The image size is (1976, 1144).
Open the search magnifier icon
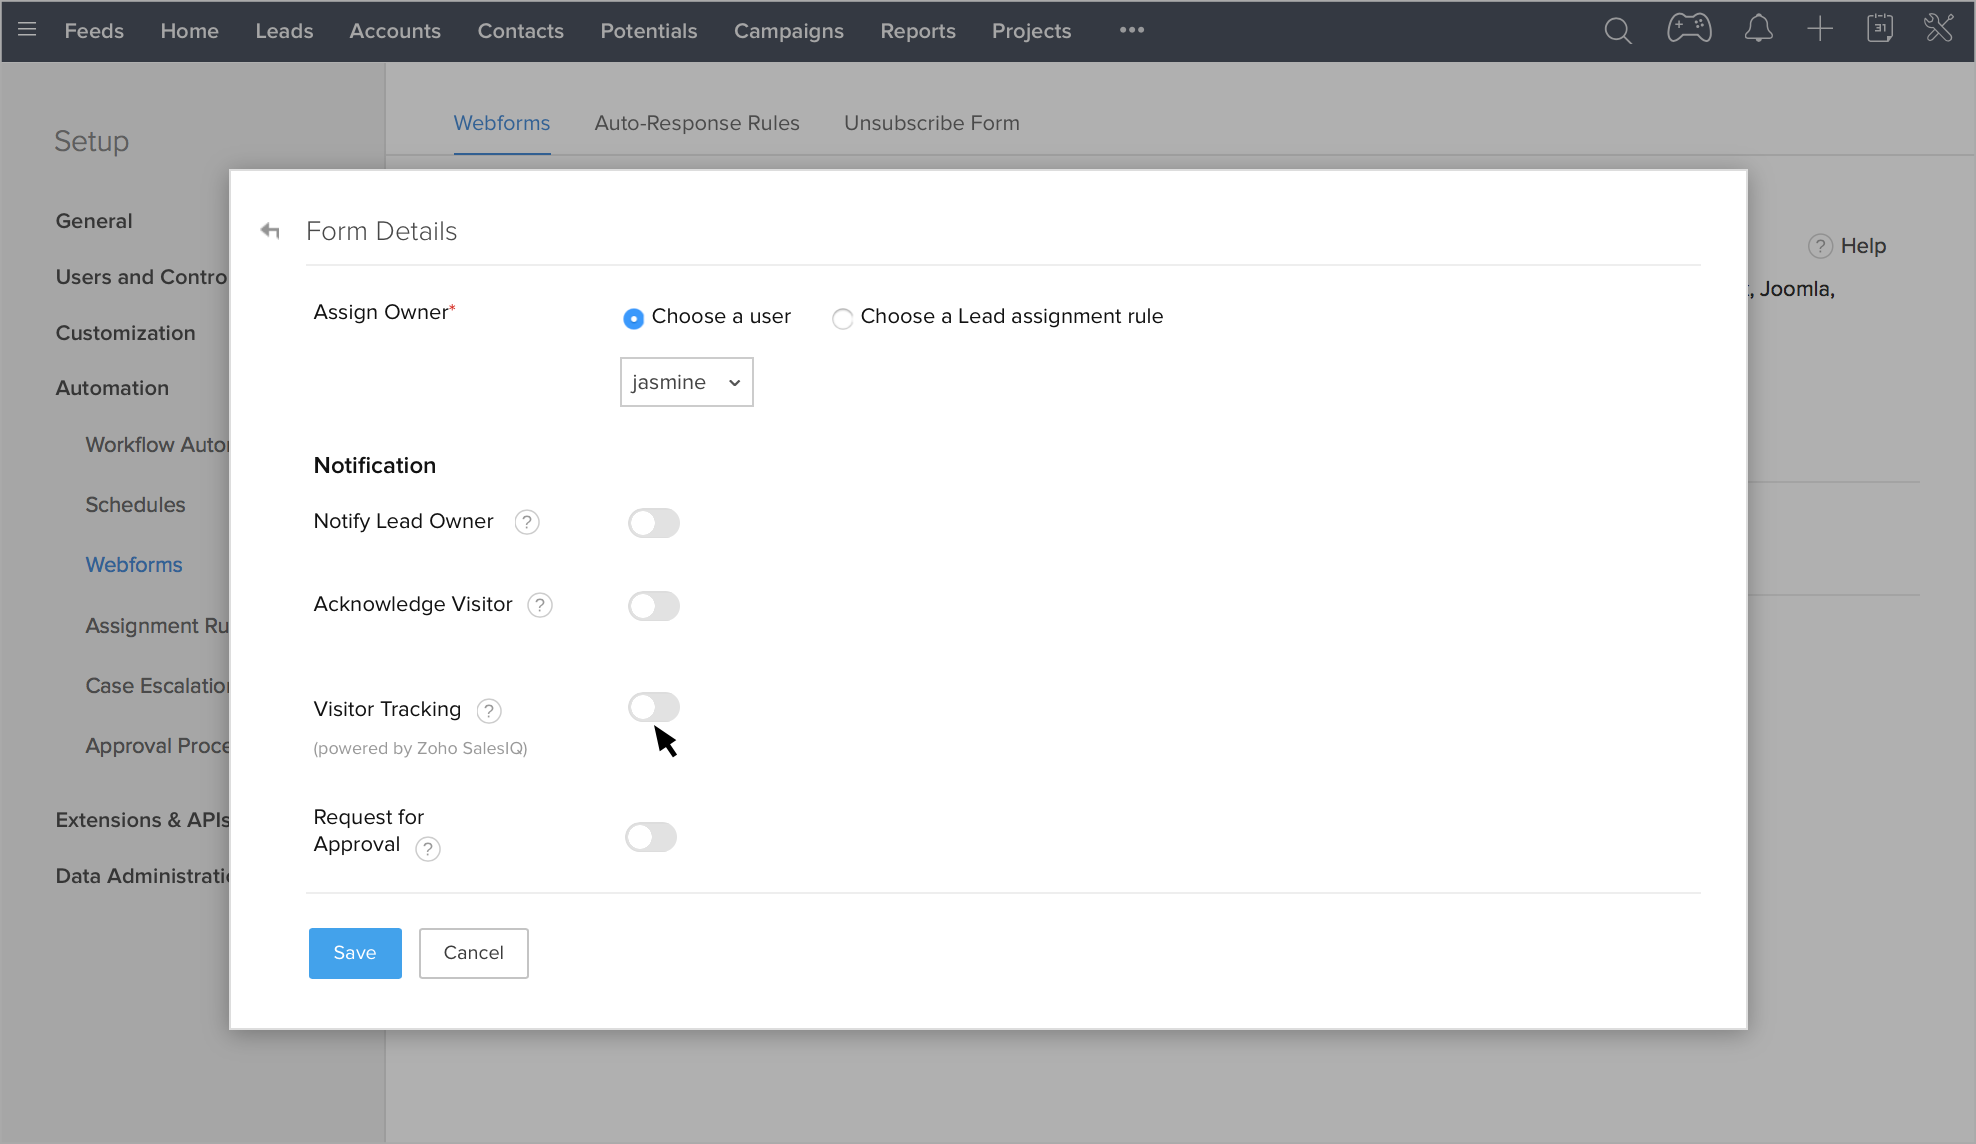(x=1617, y=31)
